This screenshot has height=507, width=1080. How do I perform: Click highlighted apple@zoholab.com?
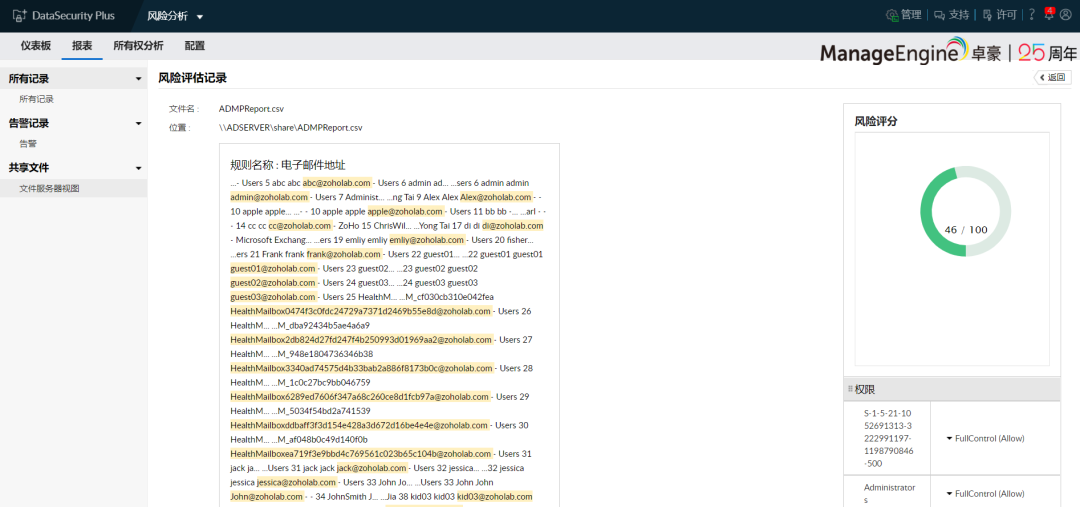405,211
